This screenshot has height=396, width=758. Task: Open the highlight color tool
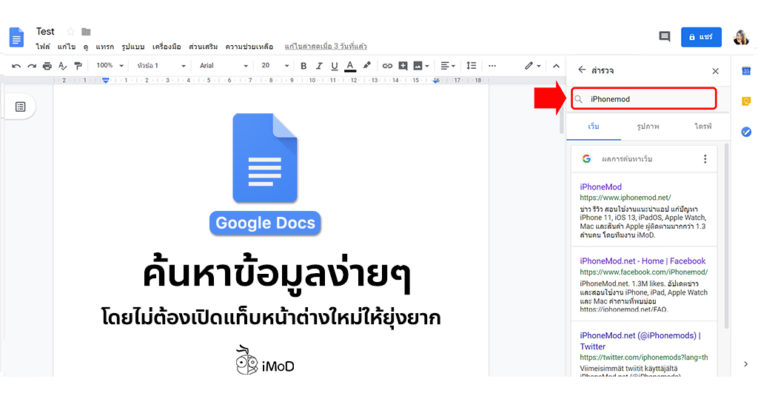367,65
